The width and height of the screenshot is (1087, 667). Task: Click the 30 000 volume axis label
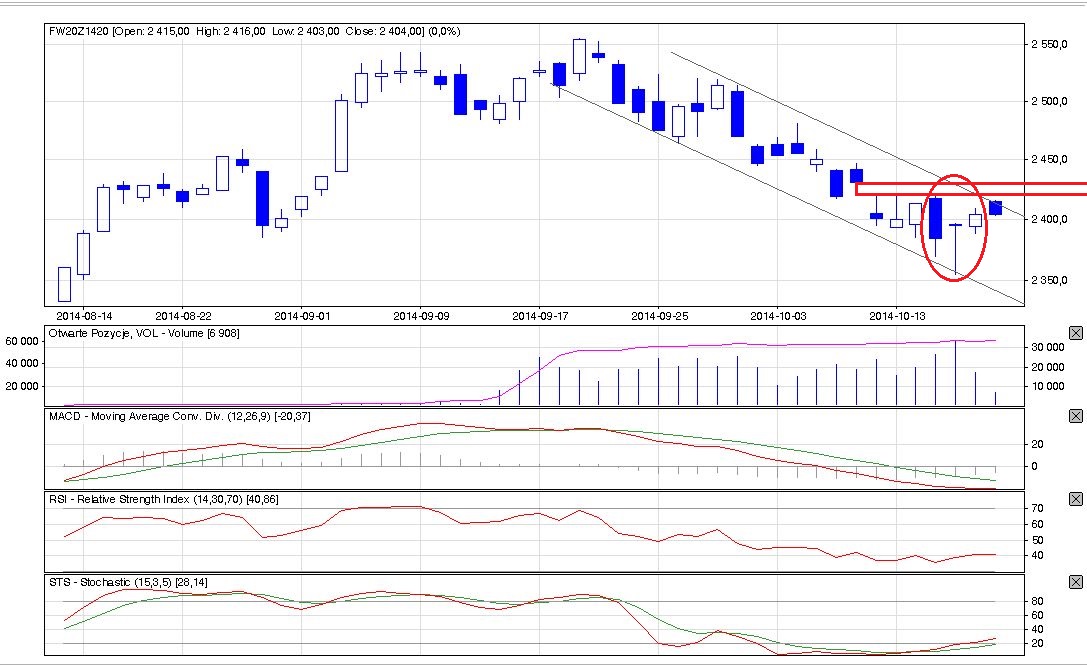point(1047,347)
